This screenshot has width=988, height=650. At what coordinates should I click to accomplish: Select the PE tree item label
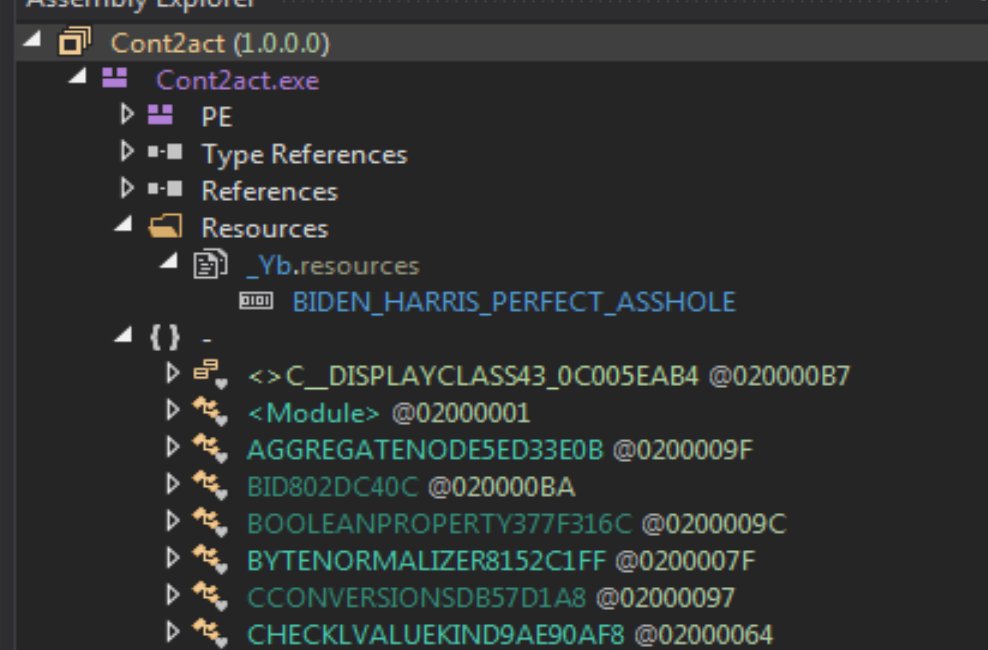[217, 117]
